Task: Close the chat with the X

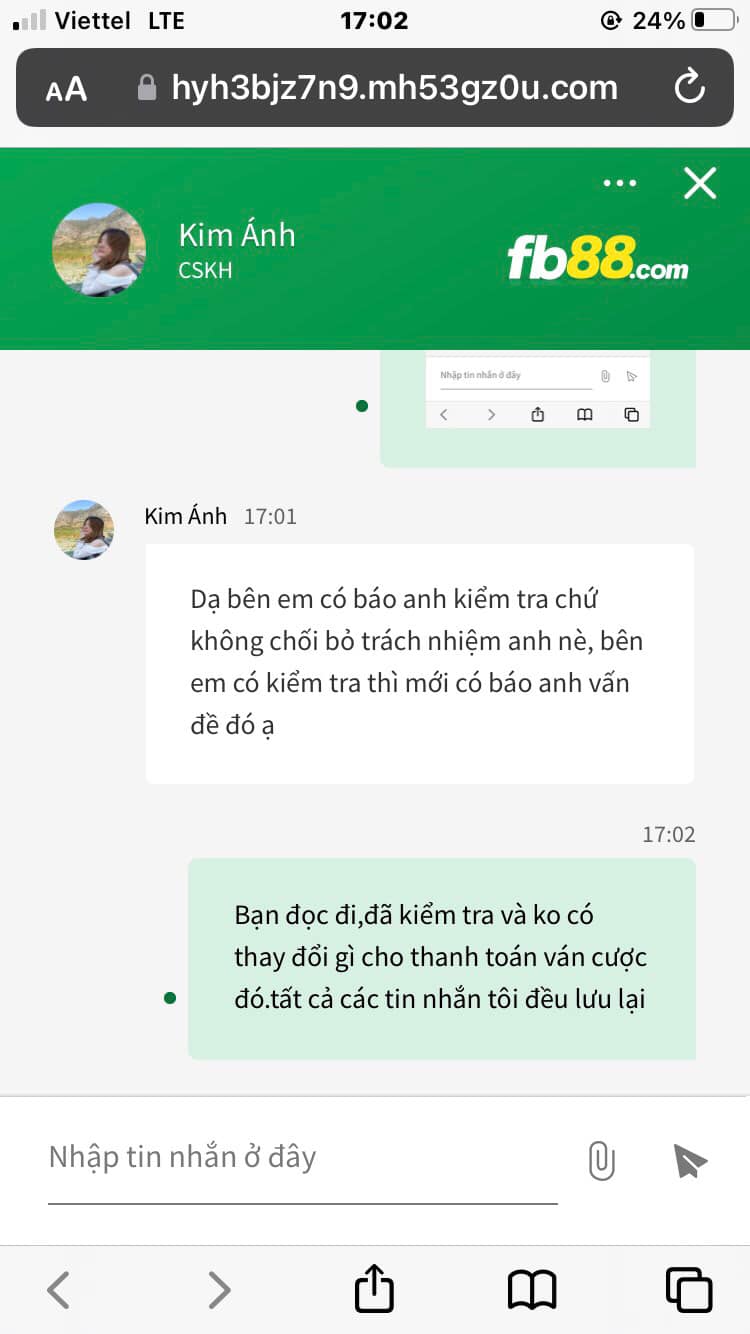Action: [x=700, y=183]
